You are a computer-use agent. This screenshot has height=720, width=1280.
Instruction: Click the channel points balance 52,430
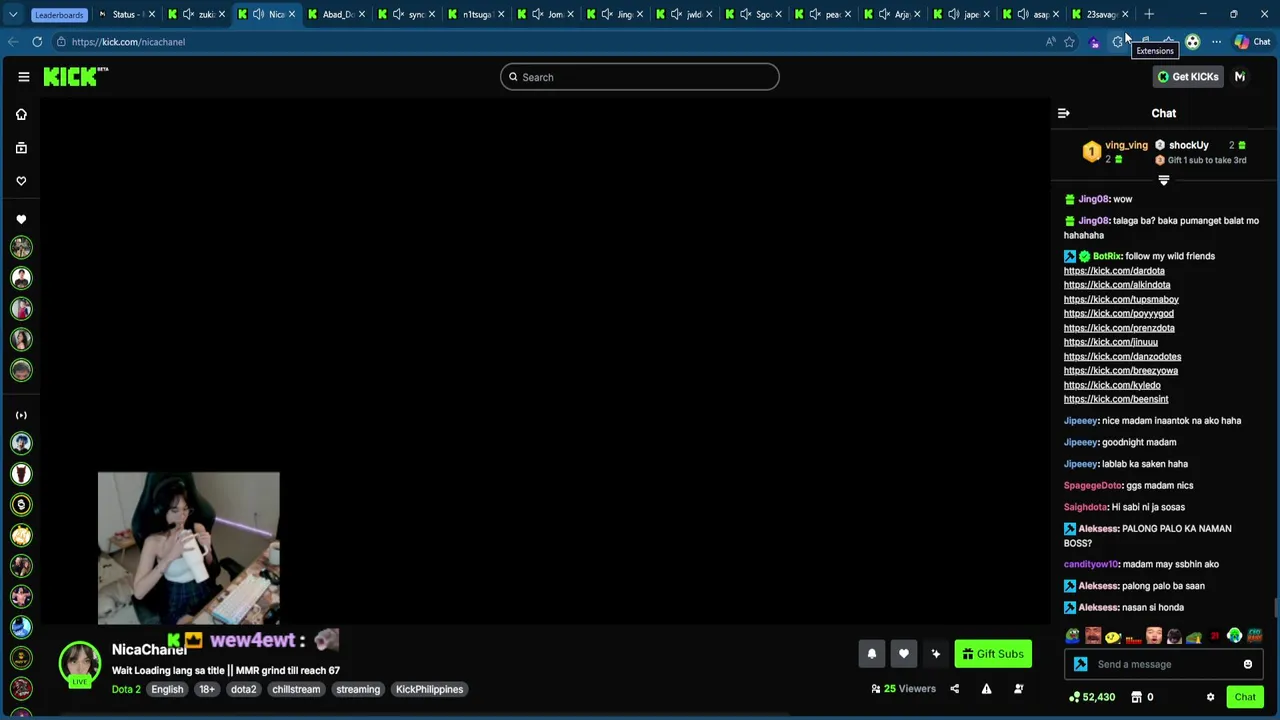tap(1092, 697)
